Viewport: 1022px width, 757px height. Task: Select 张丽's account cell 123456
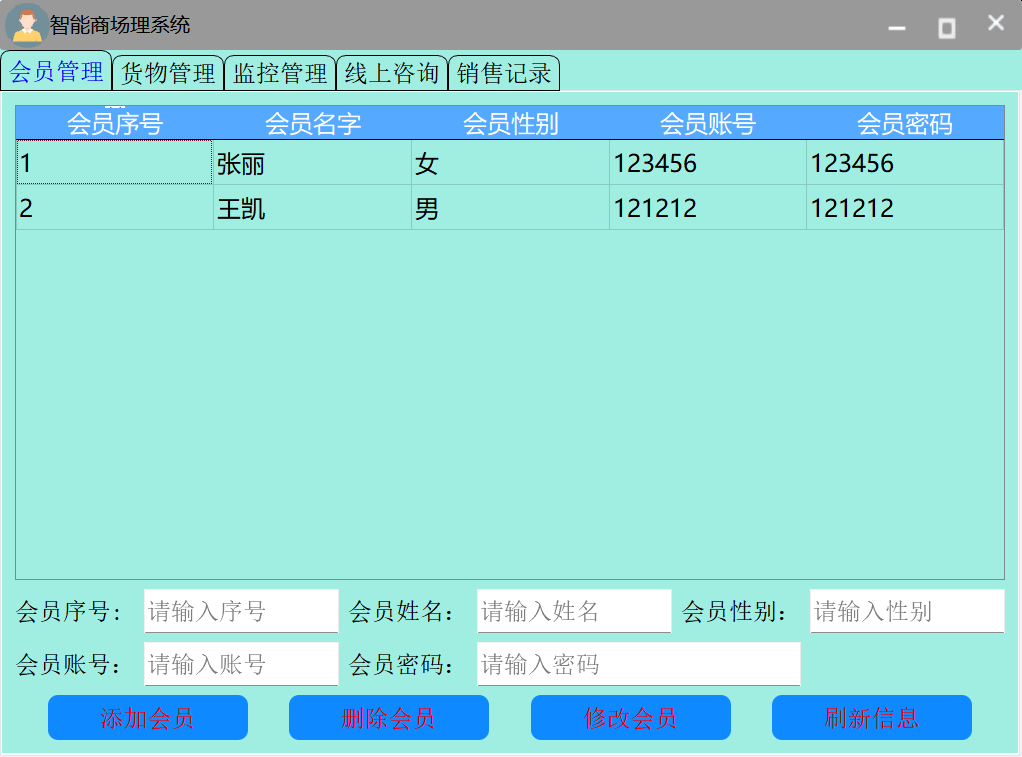point(708,162)
